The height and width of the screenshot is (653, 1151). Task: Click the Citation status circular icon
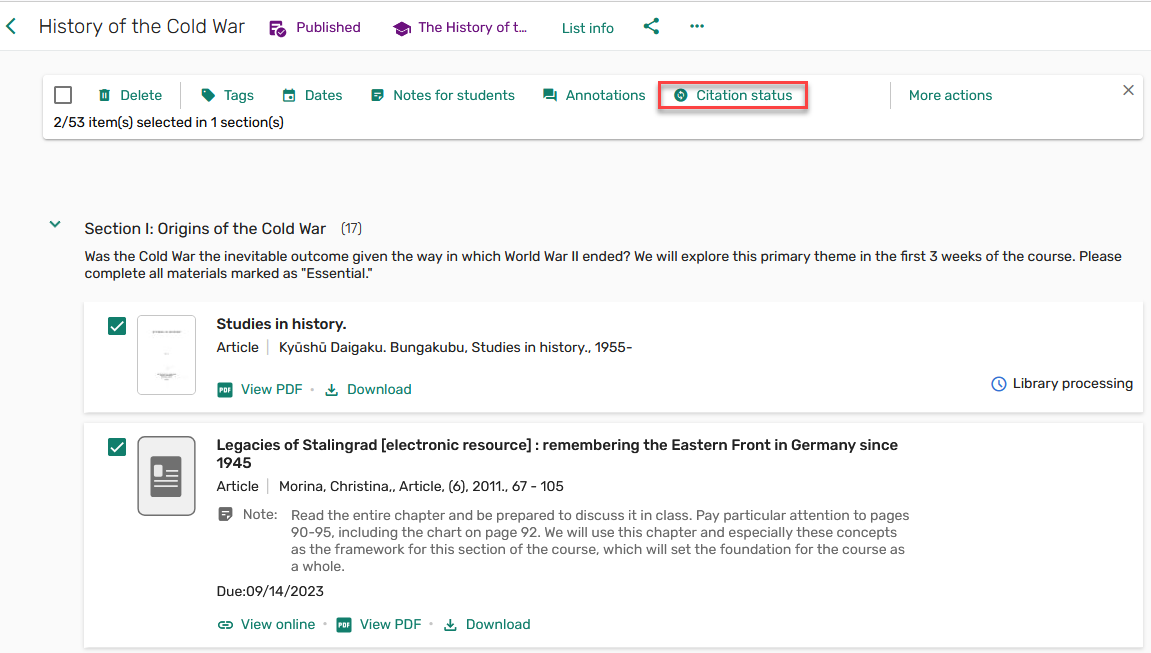pyautogui.click(x=680, y=95)
